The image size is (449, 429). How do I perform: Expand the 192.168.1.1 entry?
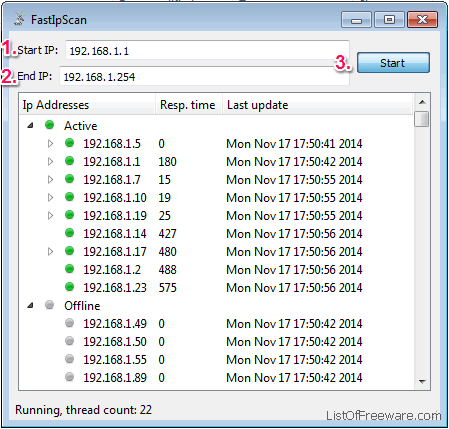point(50,162)
